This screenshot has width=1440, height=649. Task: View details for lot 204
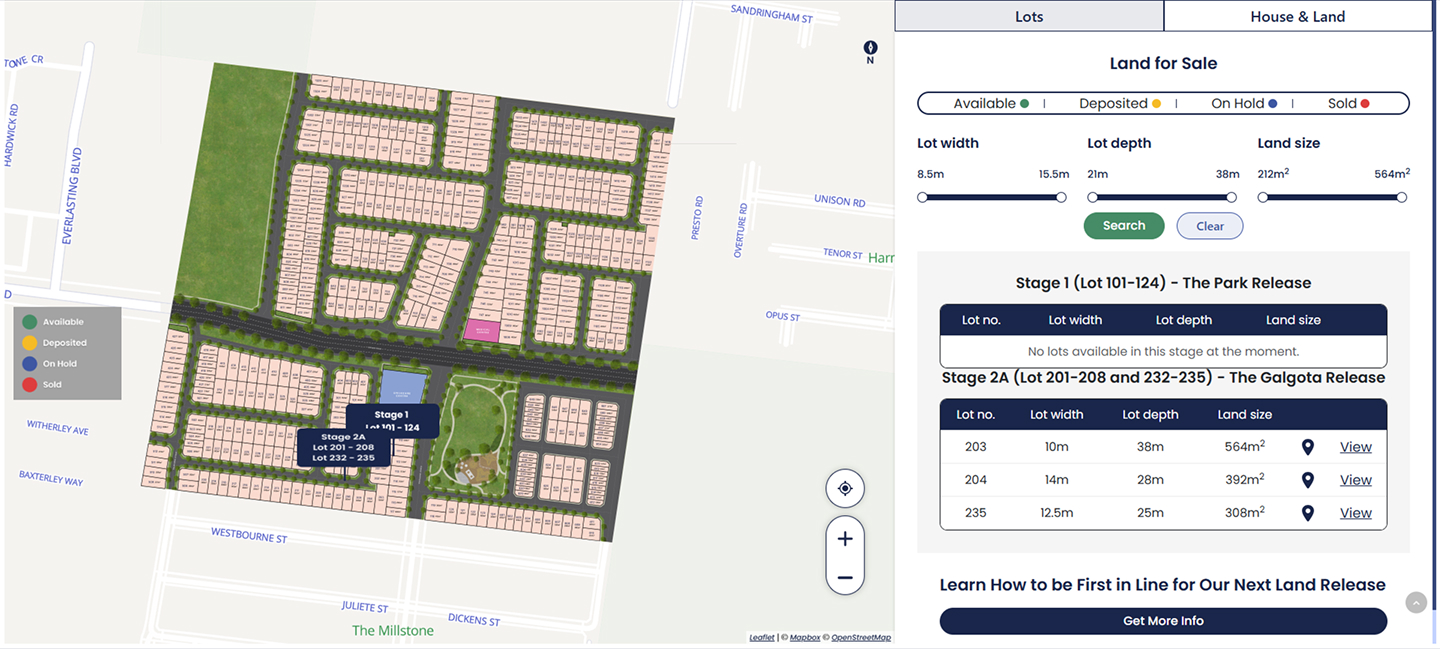point(1355,480)
